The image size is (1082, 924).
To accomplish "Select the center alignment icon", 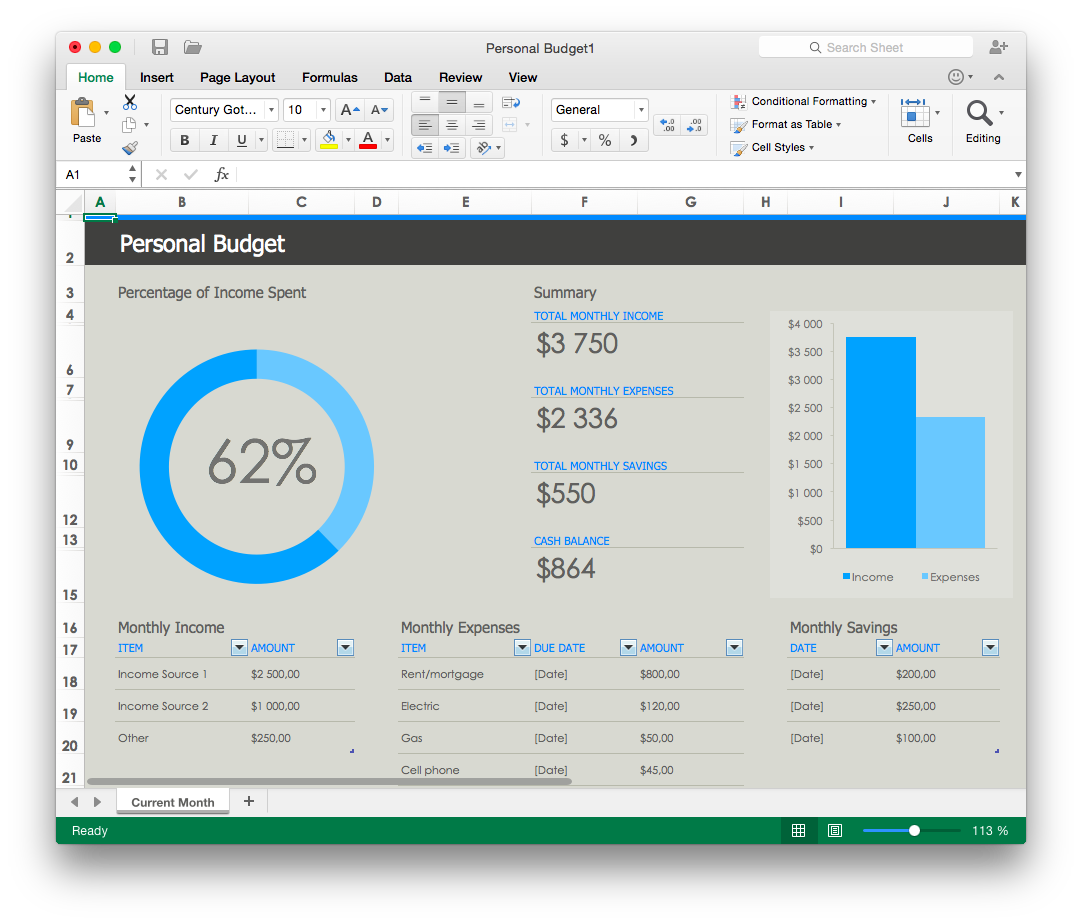I will click(x=452, y=124).
